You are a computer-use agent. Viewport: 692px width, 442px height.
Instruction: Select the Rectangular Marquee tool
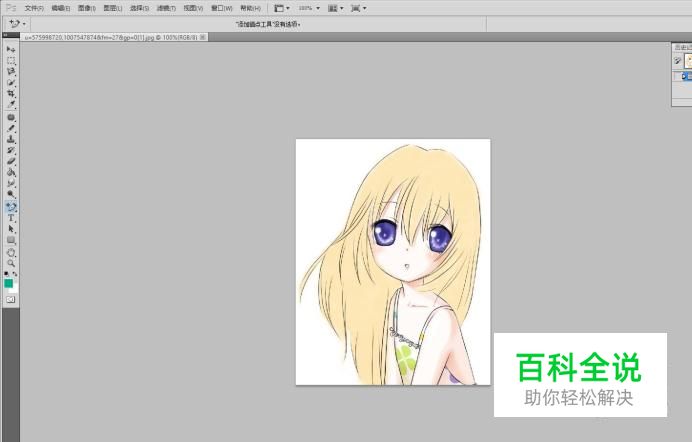(x=11, y=60)
